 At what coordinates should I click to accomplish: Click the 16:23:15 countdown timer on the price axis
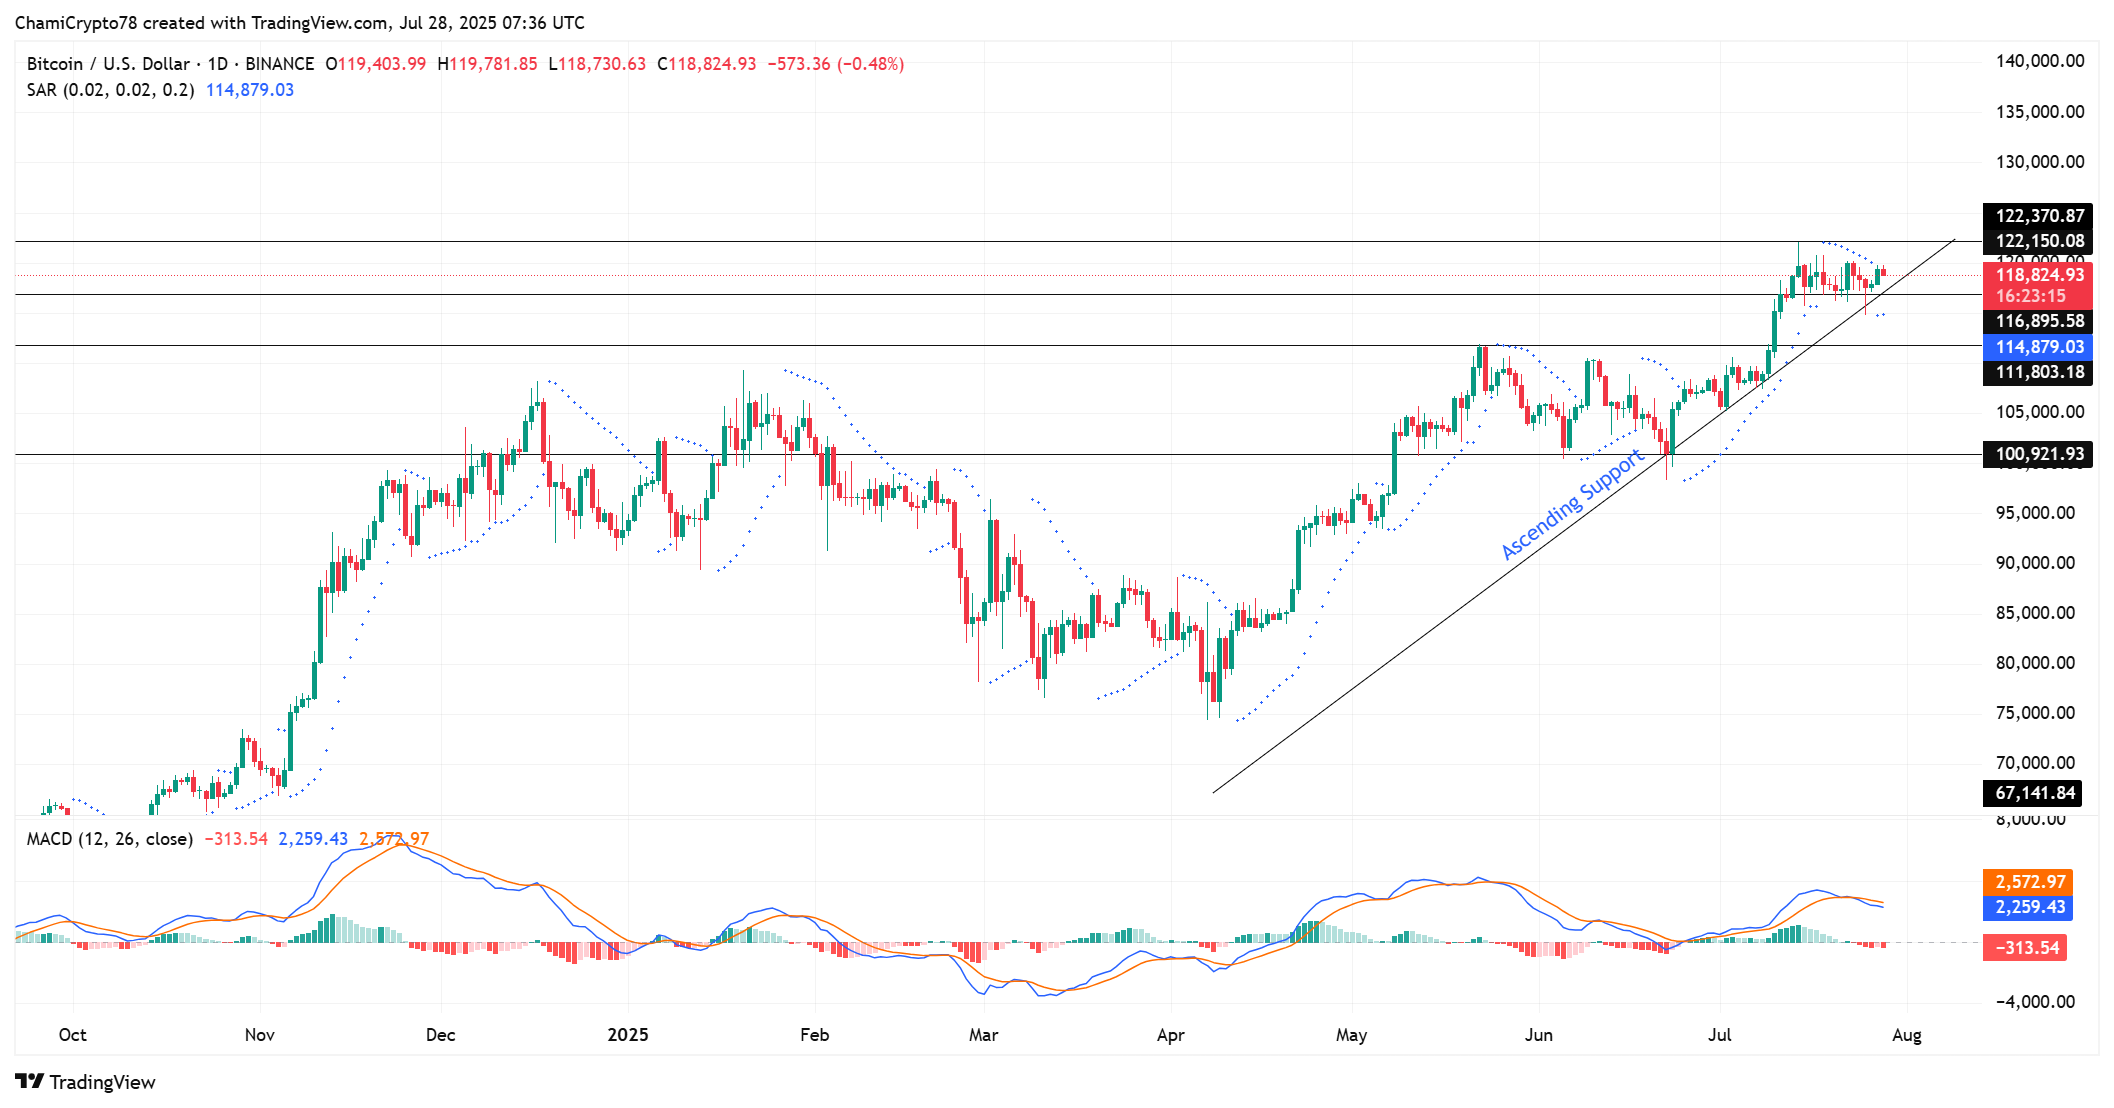[2031, 296]
